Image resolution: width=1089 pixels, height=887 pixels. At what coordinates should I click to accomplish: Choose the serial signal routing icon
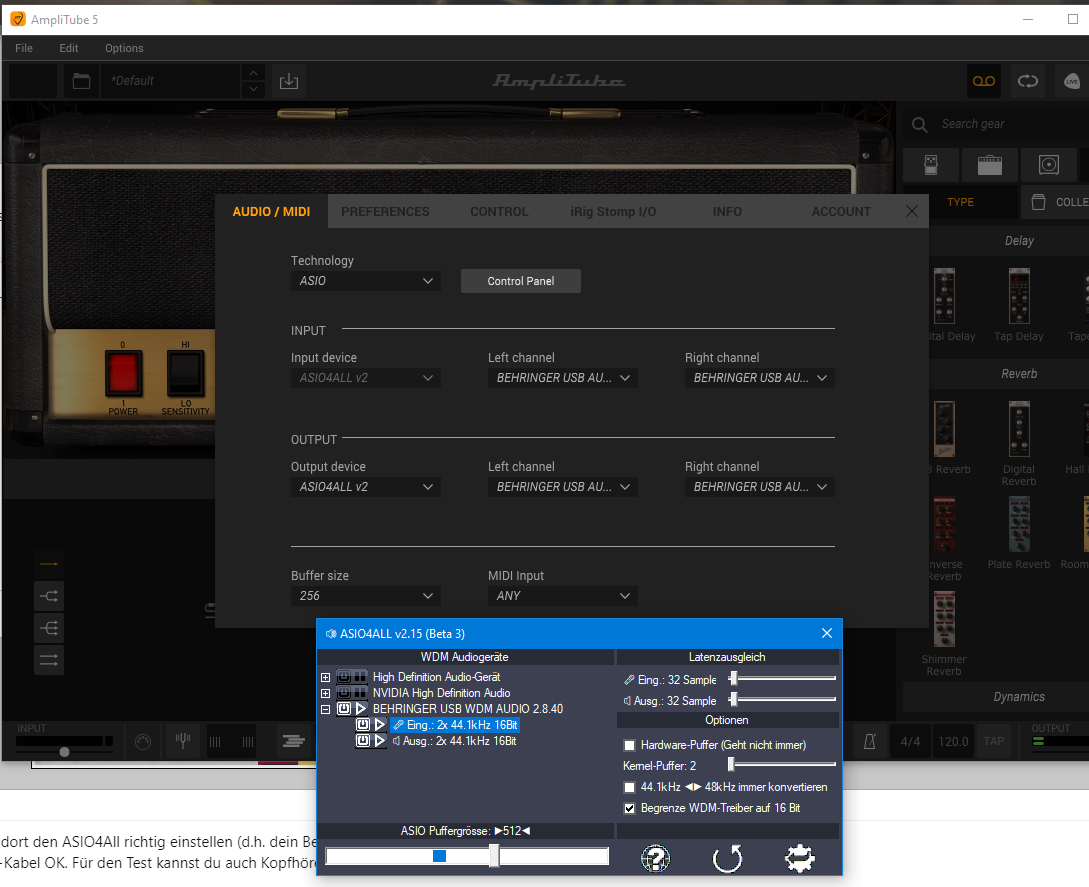click(x=49, y=564)
